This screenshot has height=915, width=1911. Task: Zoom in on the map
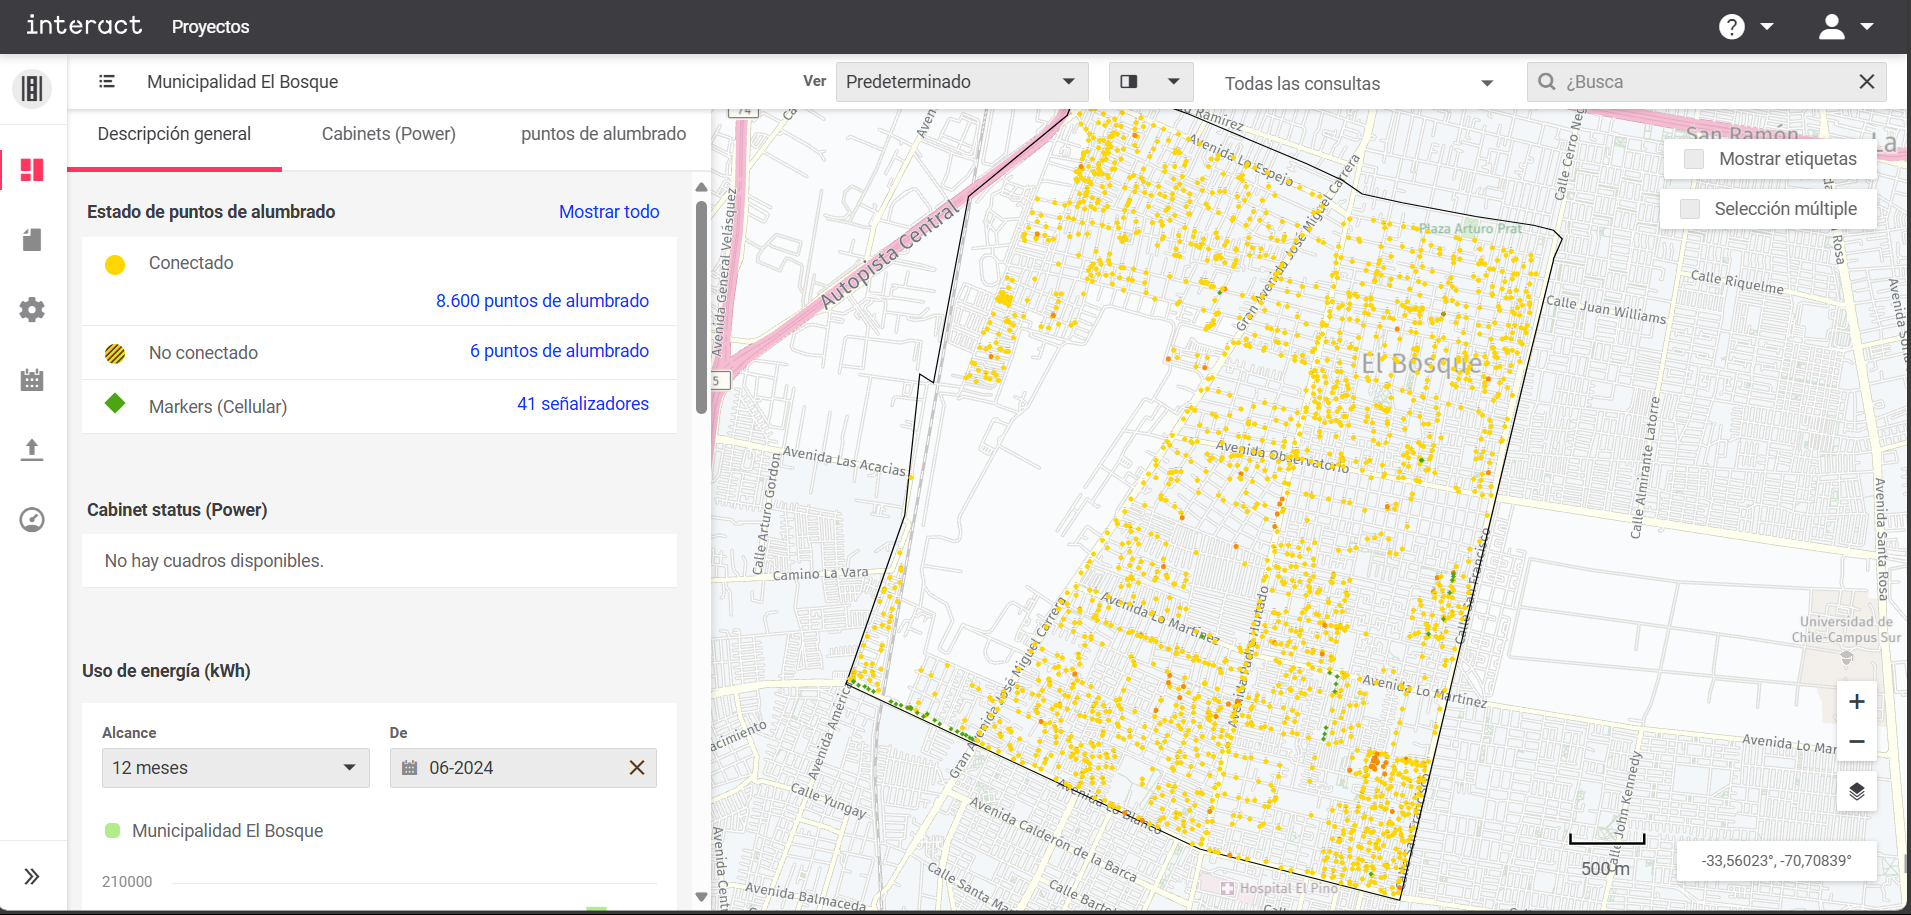pos(1856,702)
